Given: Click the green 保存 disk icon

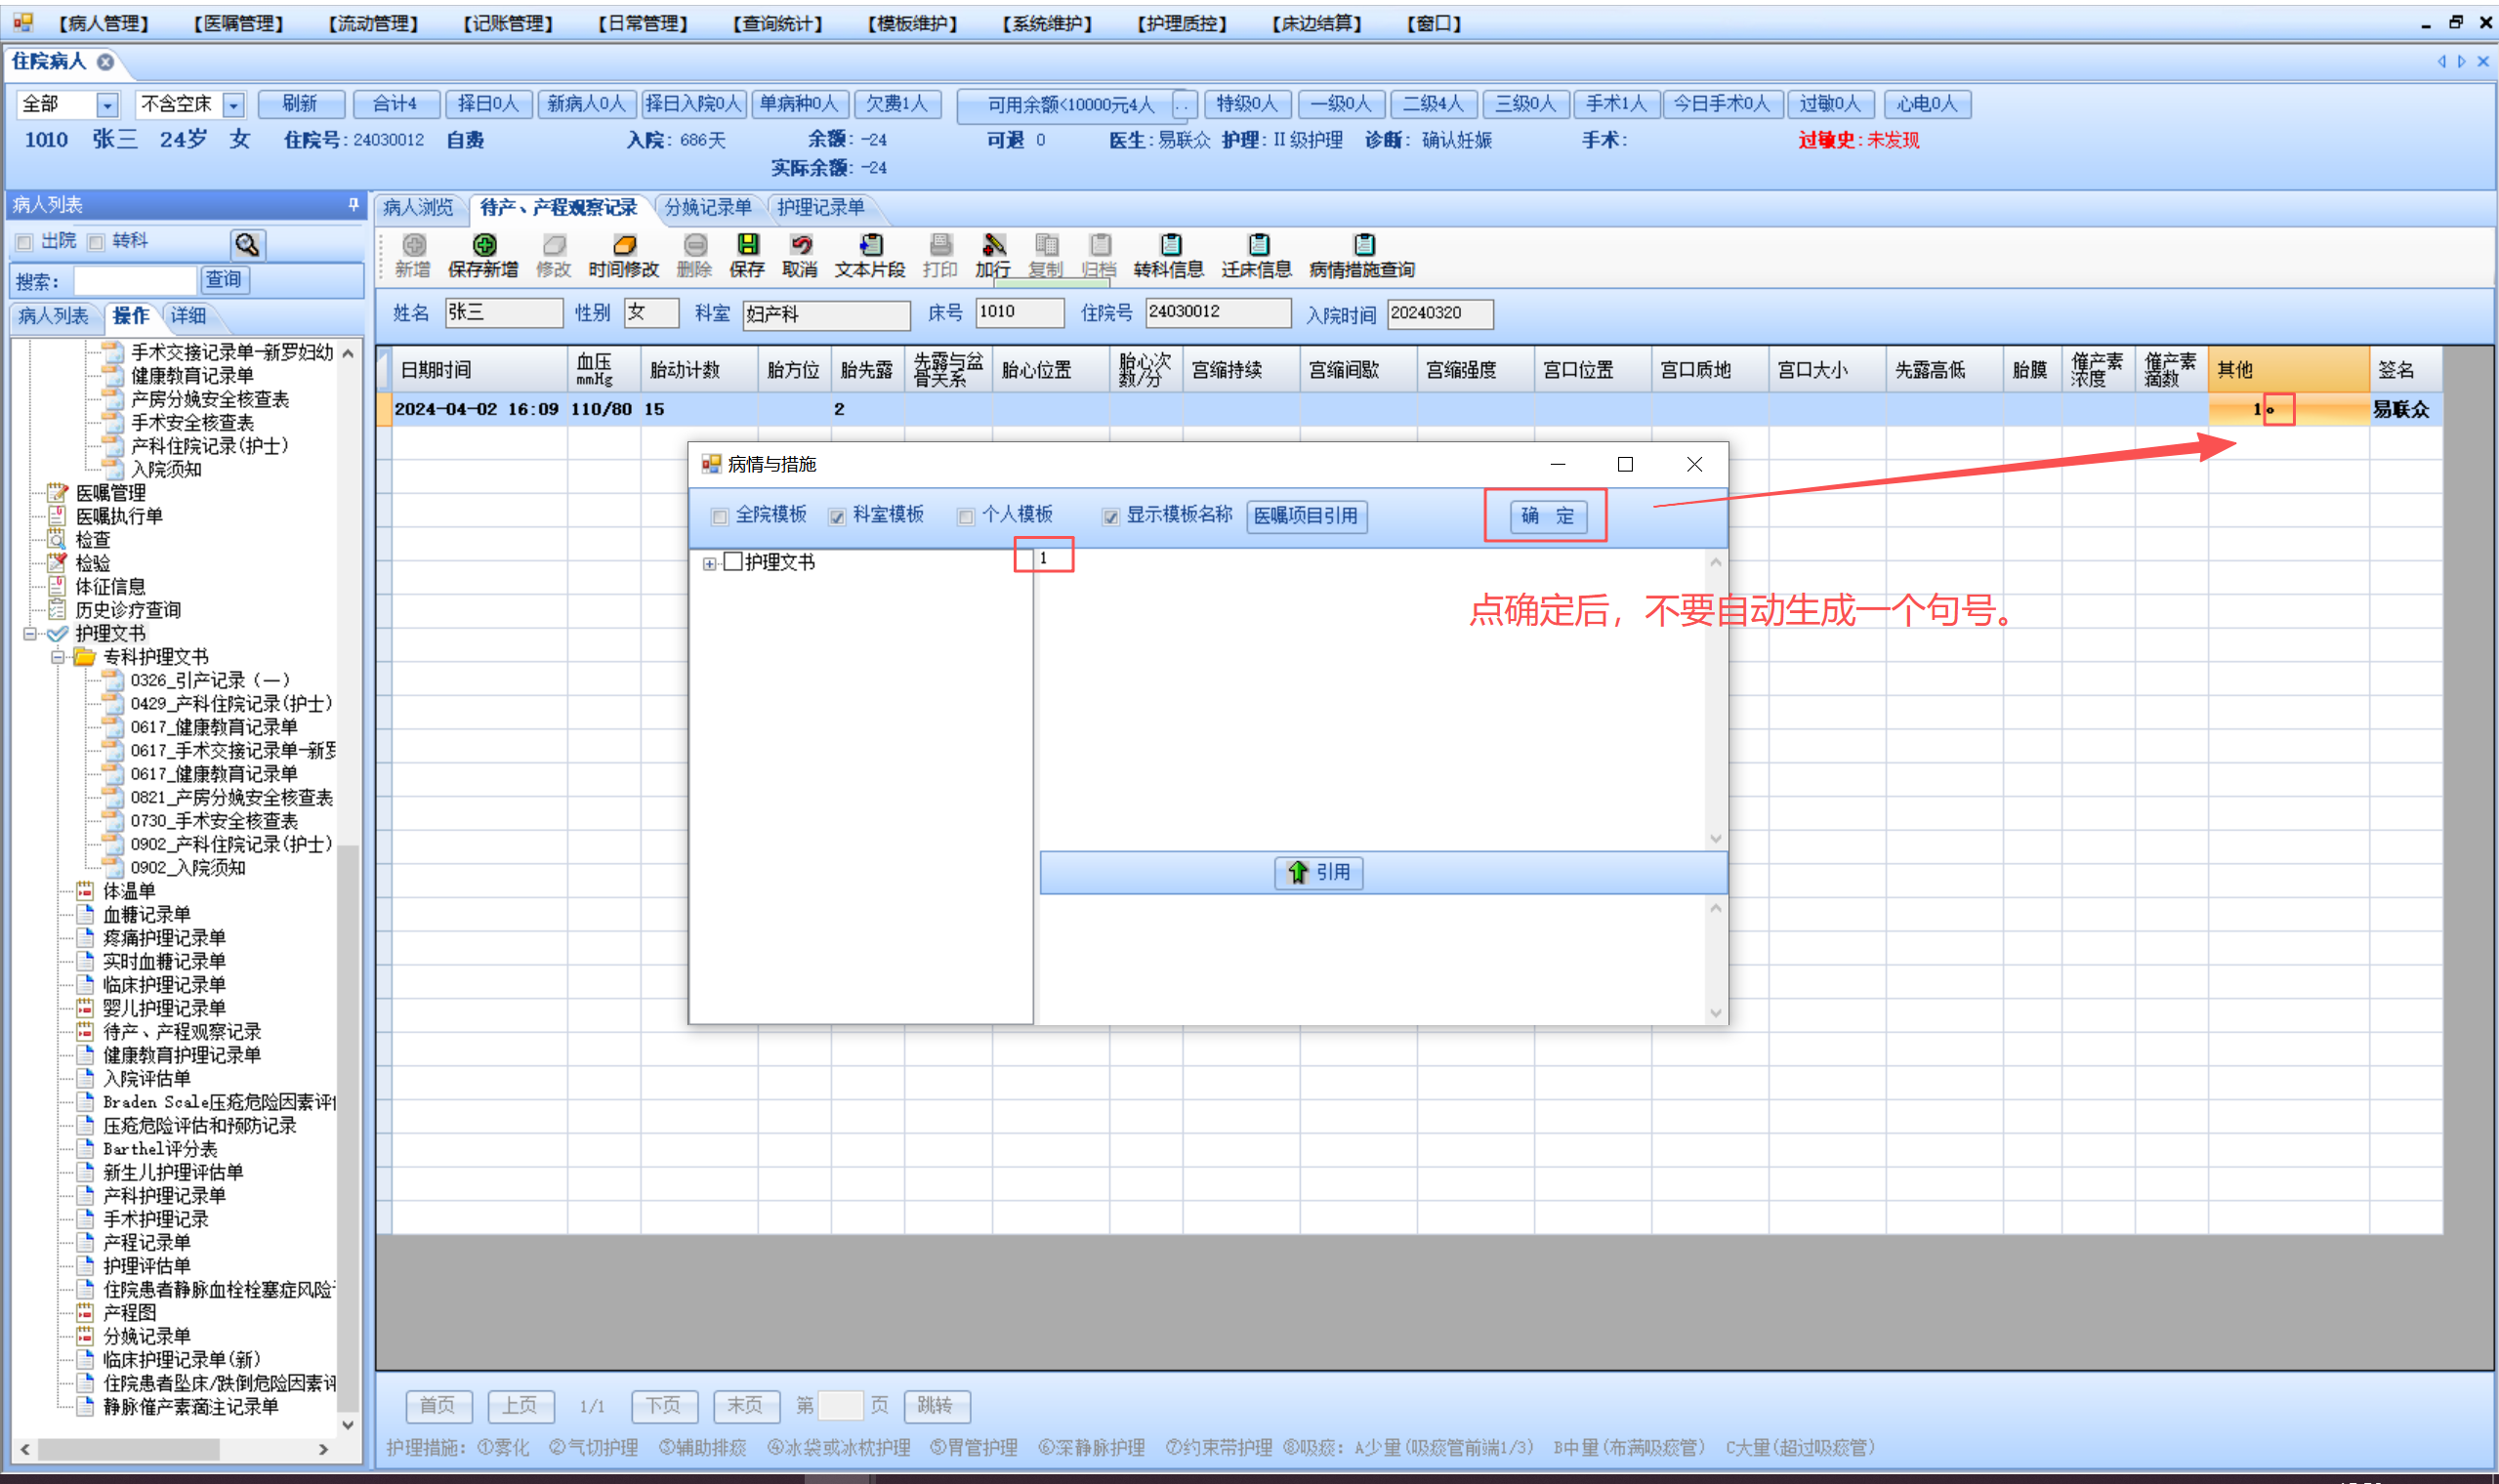Looking at the screenshot, I should [x=747, y=246].
